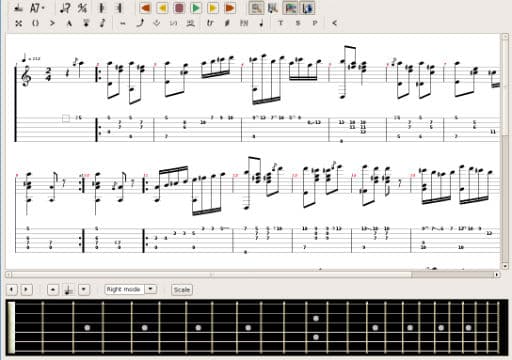Screen dimensions: 512x360
Task: Go to the next measure with the yellow arrow
Action: pyautogui.click(x=213, y=8)
